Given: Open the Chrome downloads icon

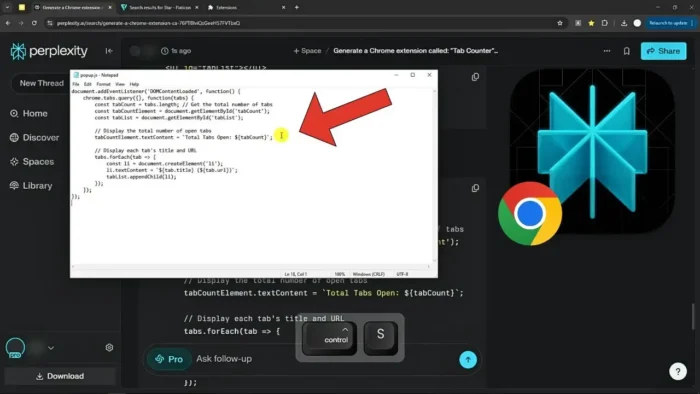Looking at the screenshot, I should coord(624,23).
